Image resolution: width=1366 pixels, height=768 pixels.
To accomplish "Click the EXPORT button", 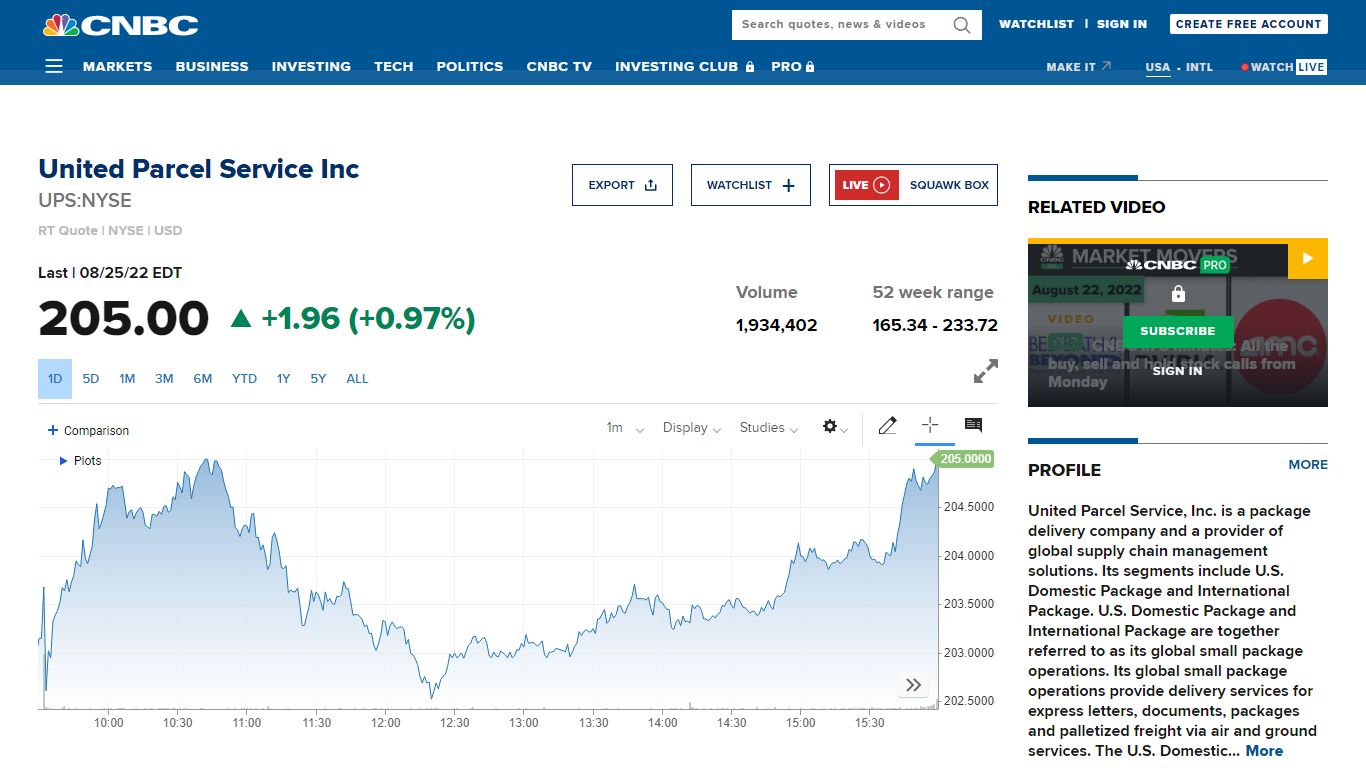I will [622, 185].
